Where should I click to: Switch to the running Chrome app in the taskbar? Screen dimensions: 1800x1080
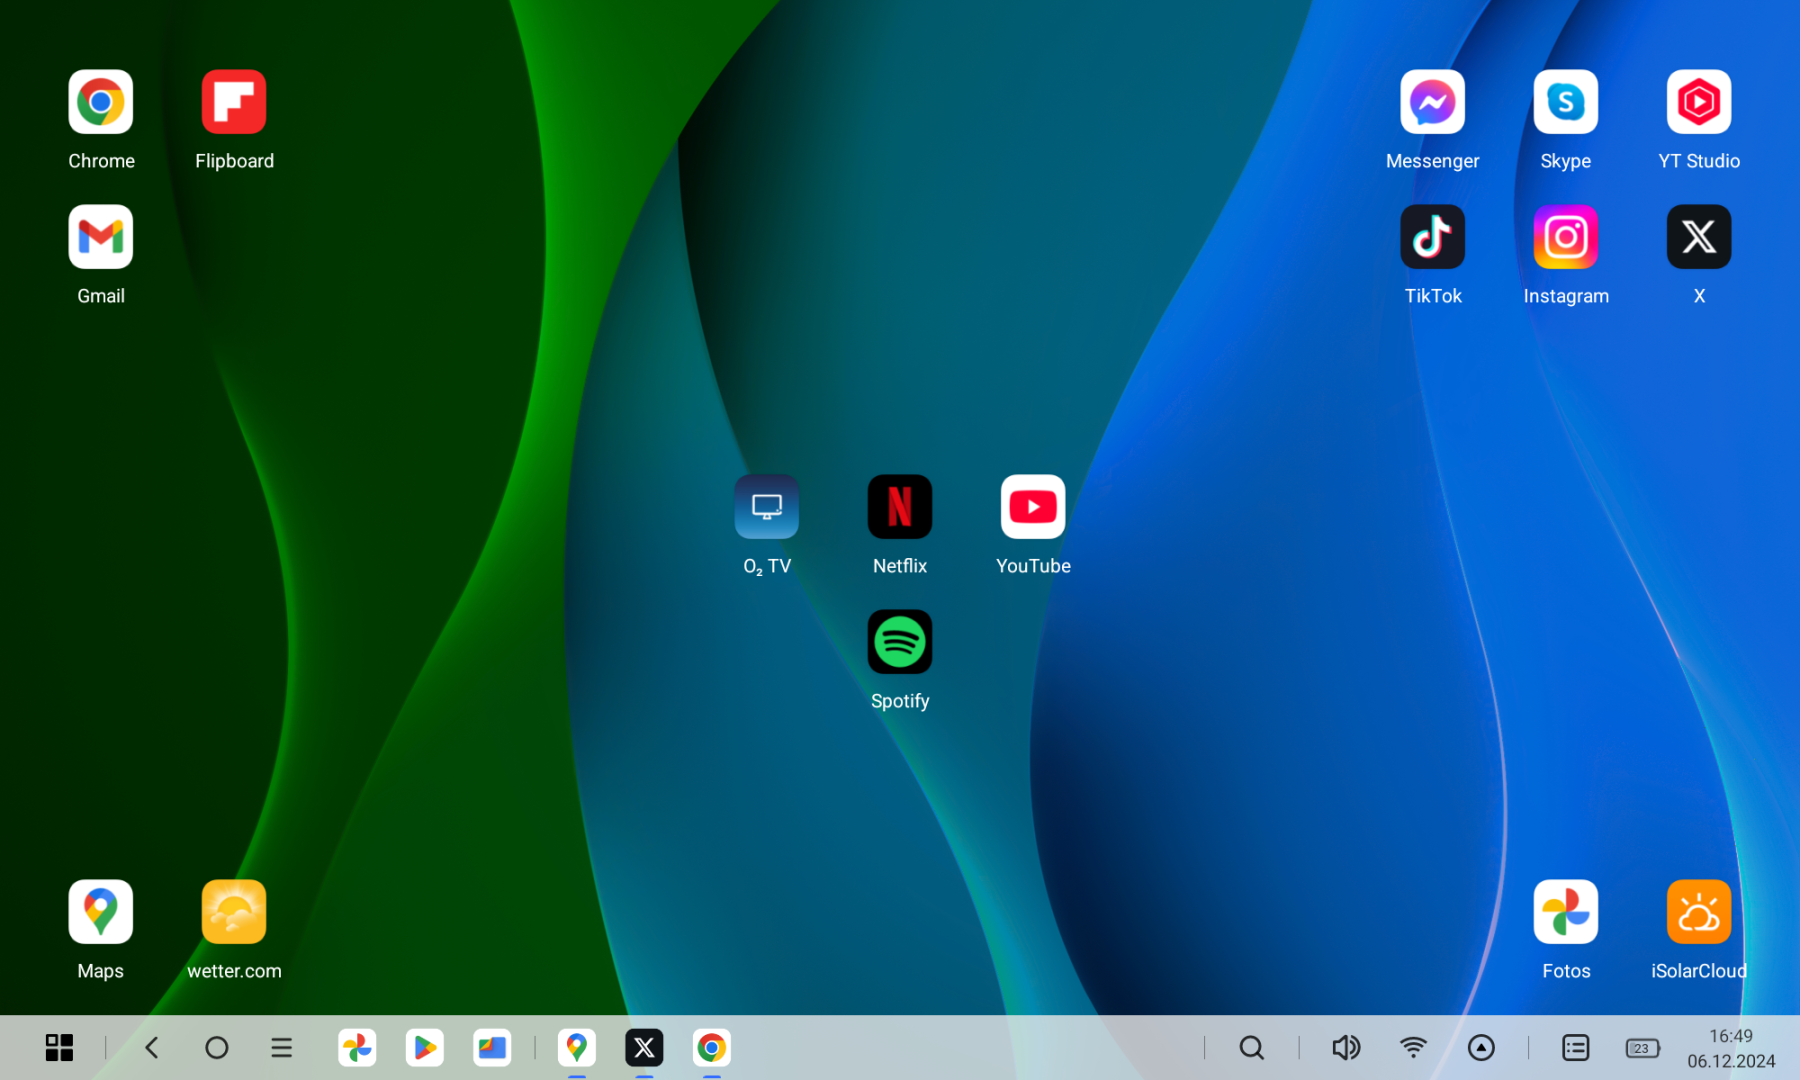coord(712,1048)
